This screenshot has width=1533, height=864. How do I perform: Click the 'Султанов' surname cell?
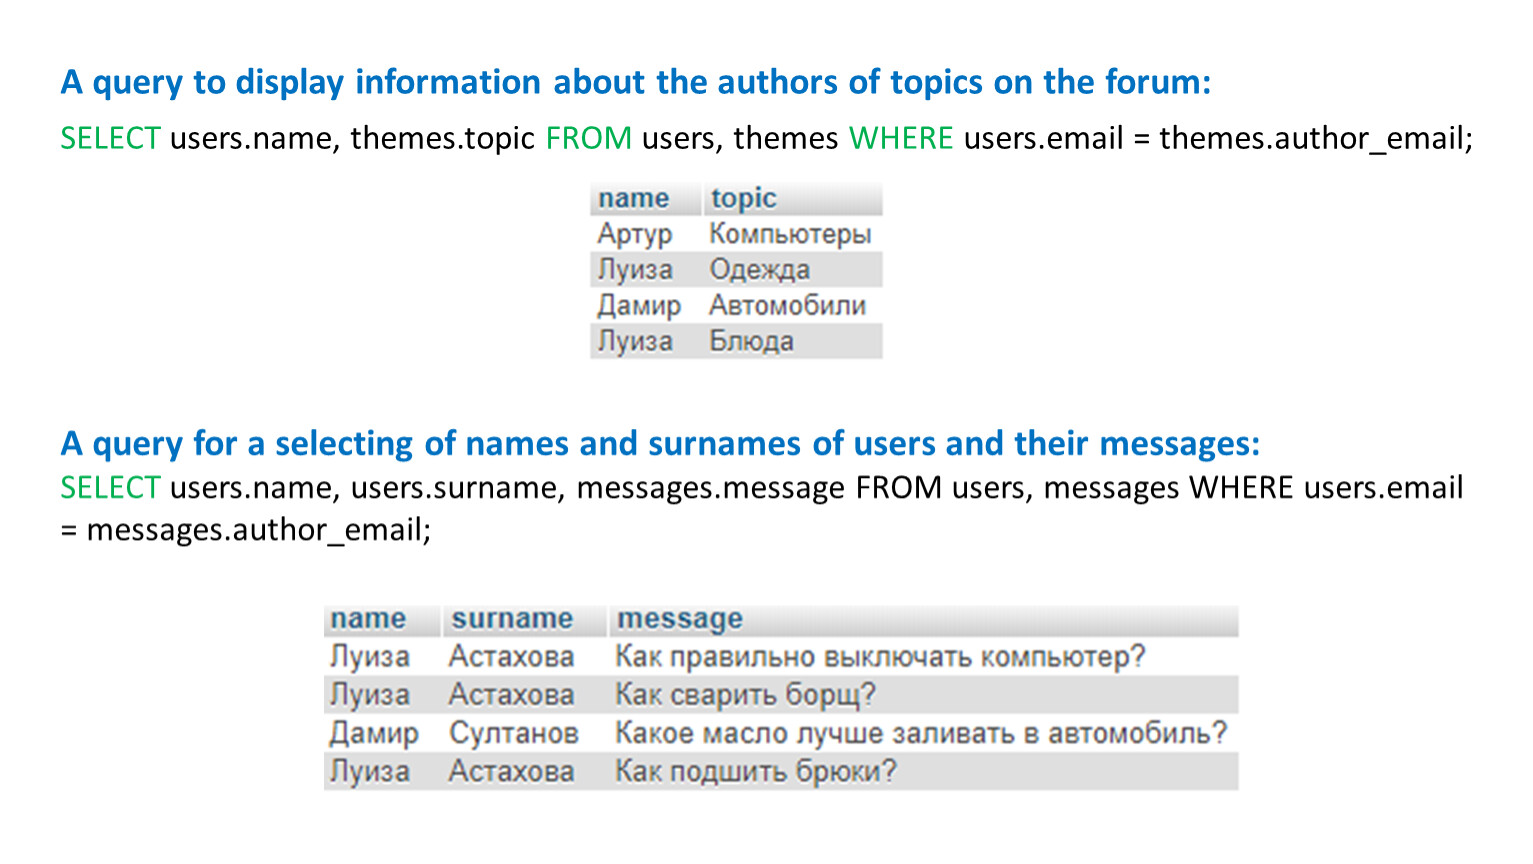coord(514,734)
